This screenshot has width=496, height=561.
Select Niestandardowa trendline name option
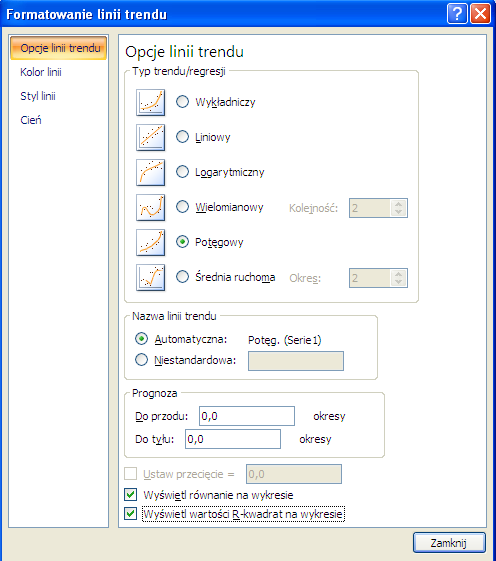point(141,360)
